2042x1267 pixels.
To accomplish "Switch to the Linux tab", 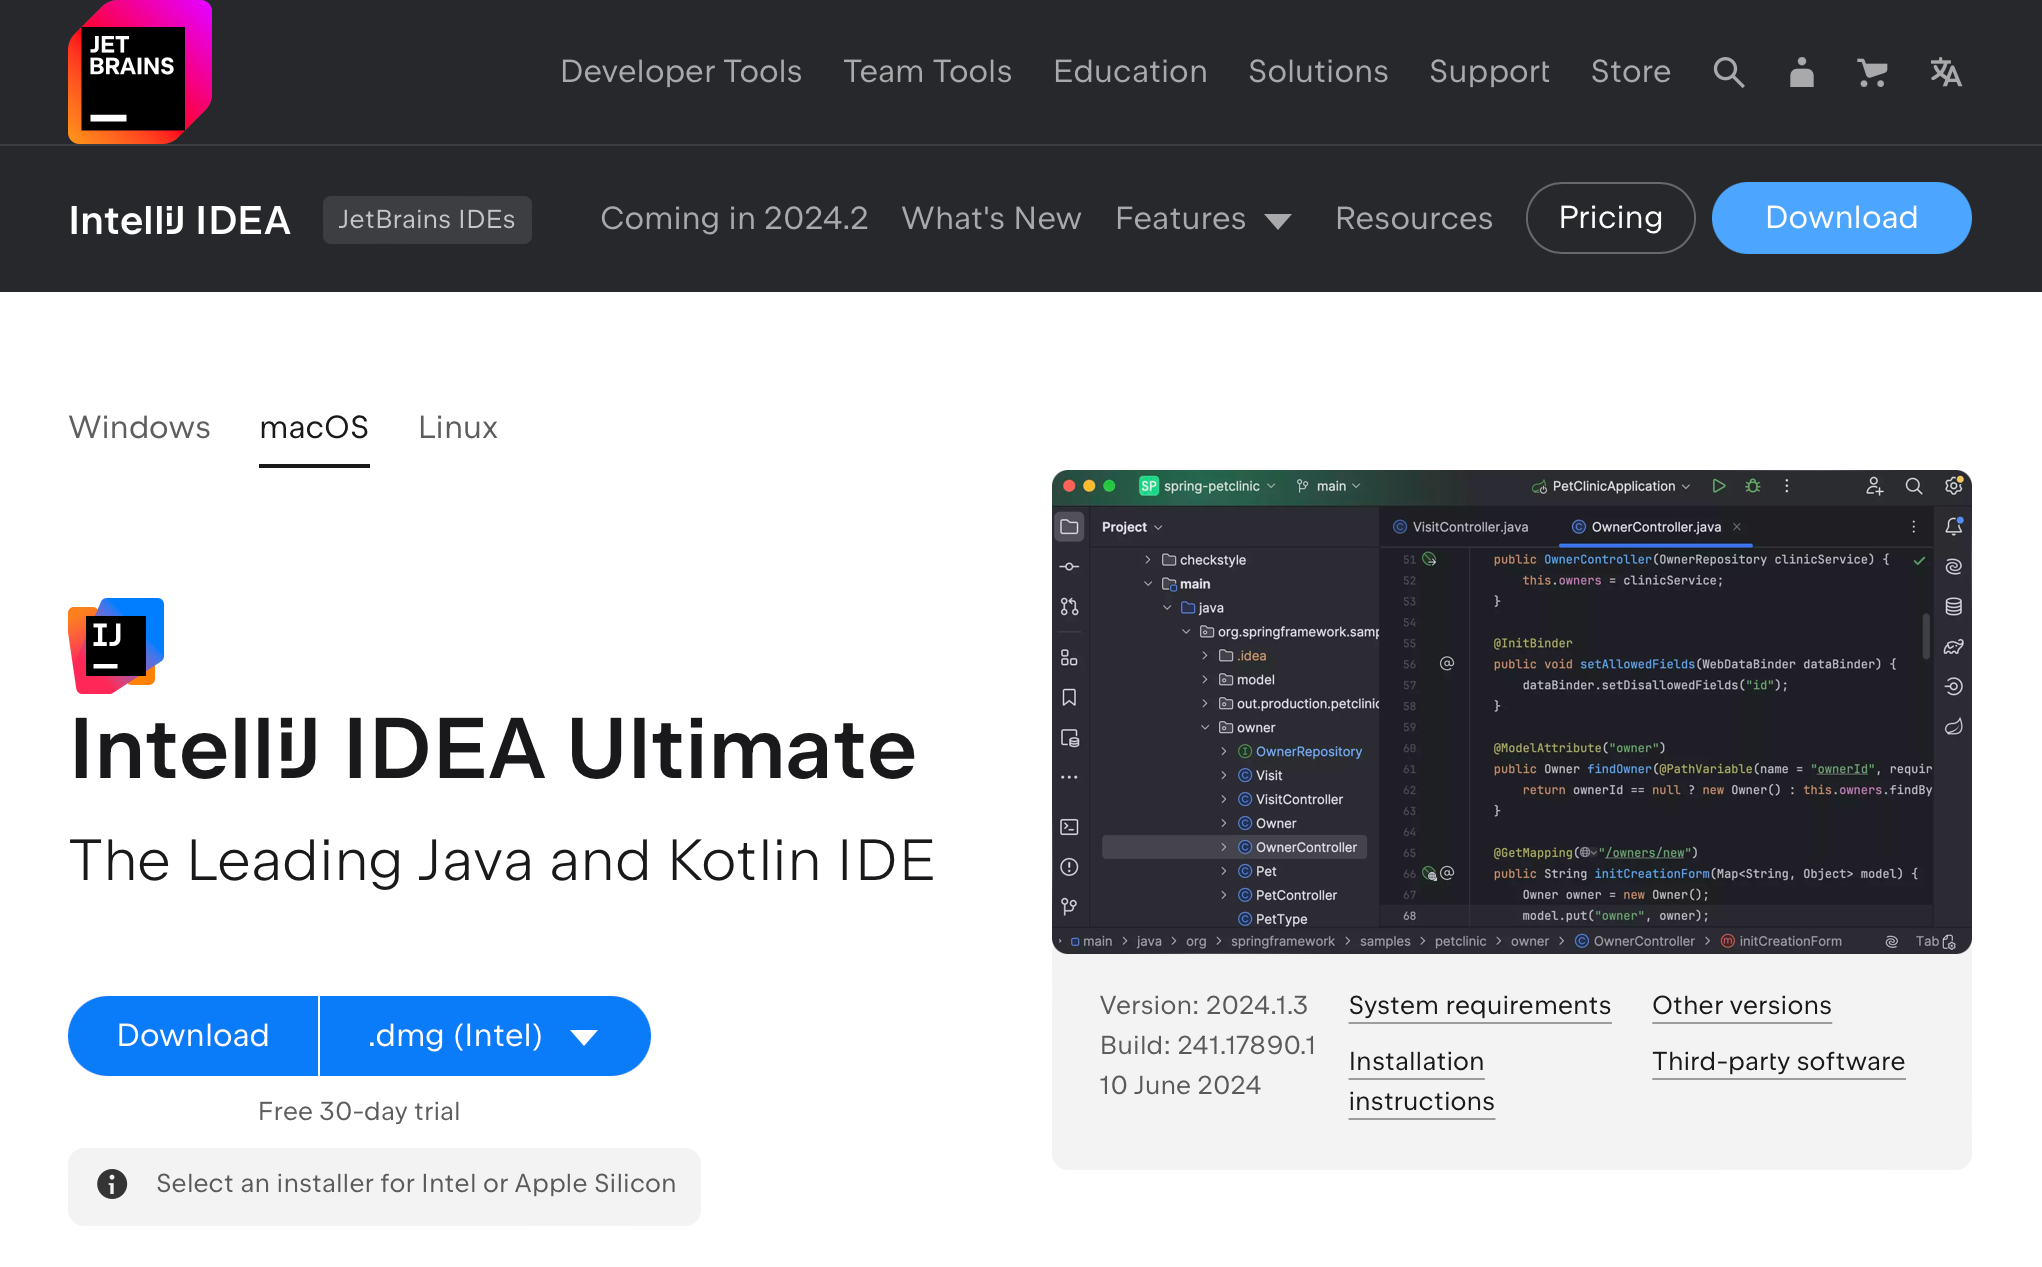I will click(457, 428).
